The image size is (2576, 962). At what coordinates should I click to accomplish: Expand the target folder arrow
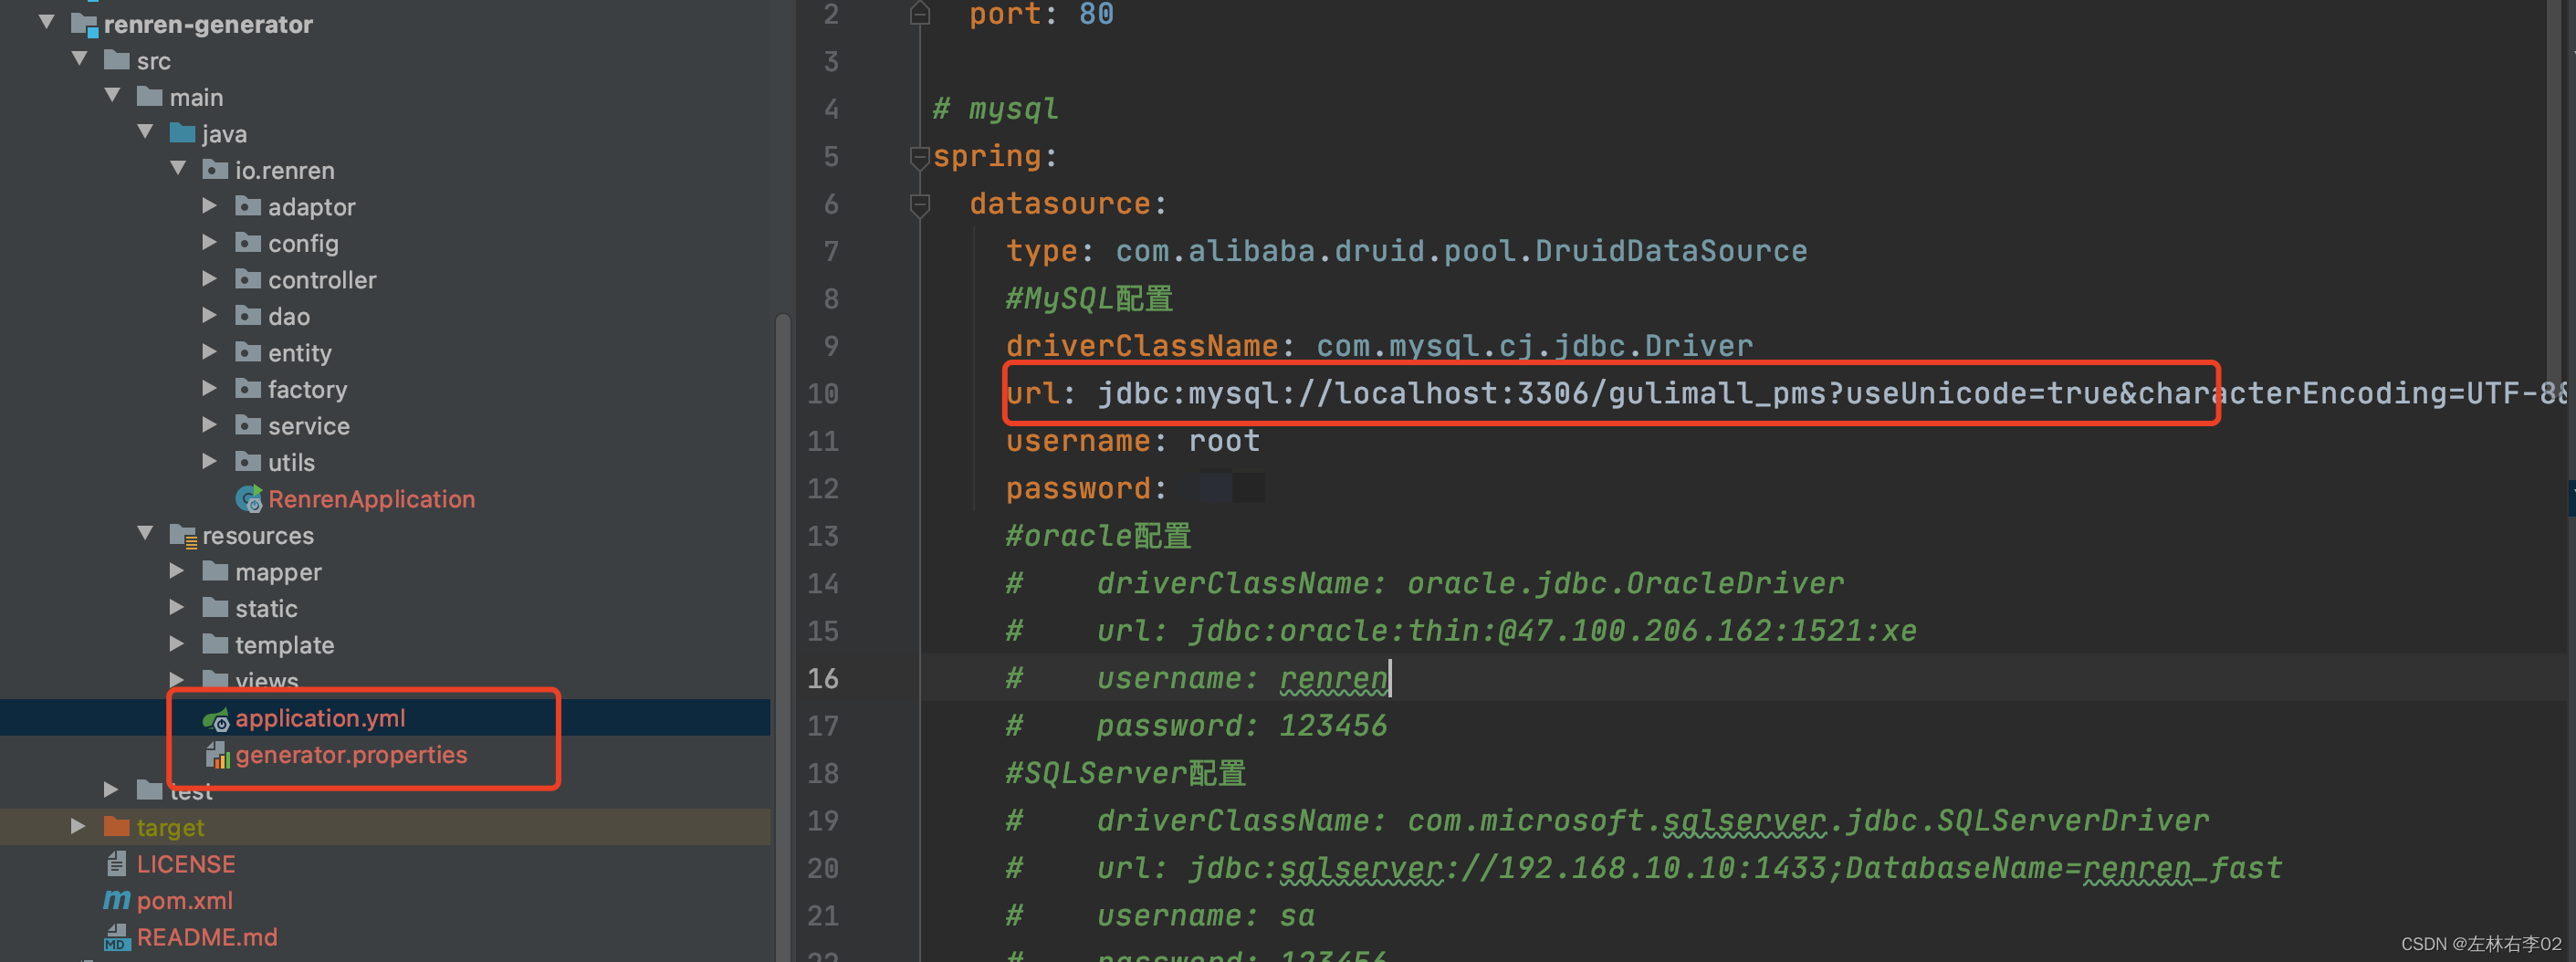(x=78, y=826)
